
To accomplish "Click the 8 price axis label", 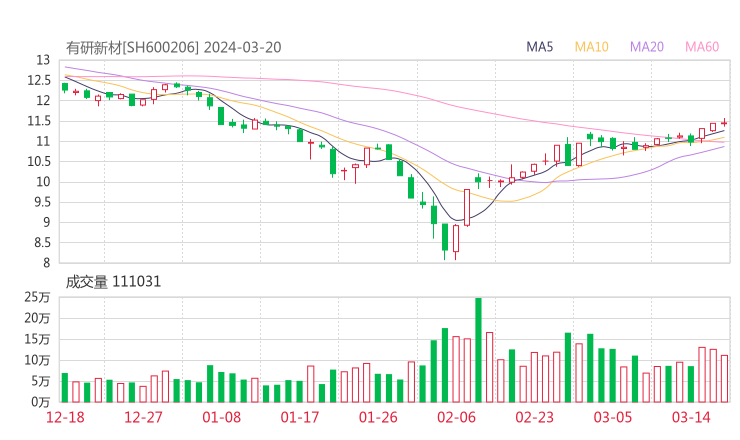I will [46, 263].
